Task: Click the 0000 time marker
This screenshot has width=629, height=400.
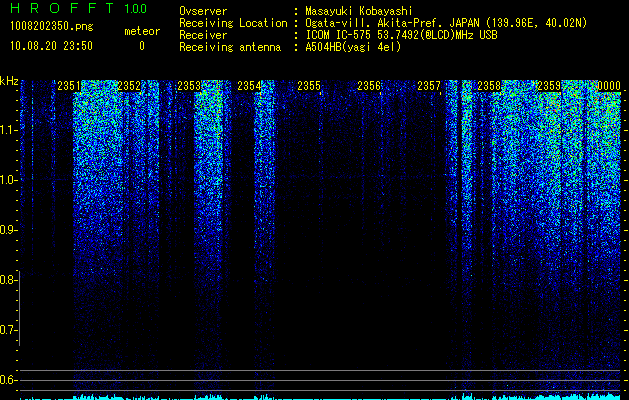Action: coord(609,86)
